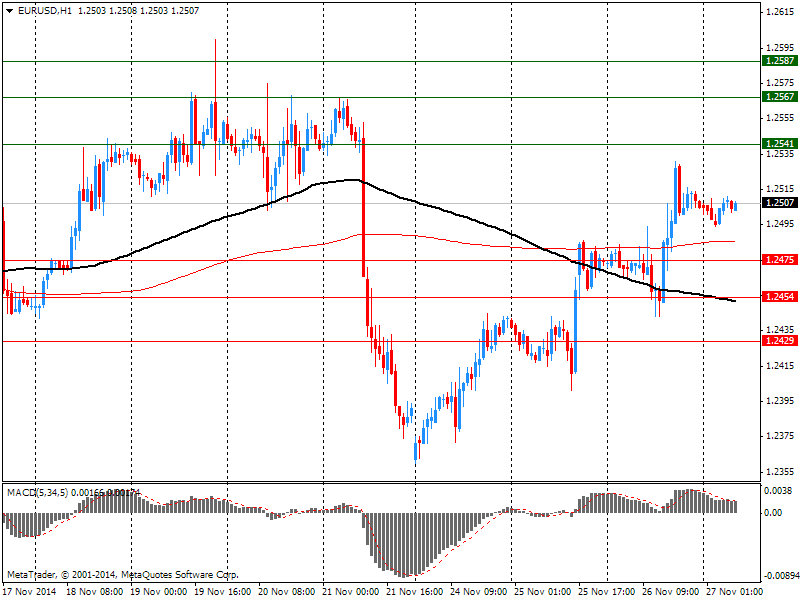Click the 1.2615 value on price scale
The image size is (800, 600).
click(x=779, y=12)
